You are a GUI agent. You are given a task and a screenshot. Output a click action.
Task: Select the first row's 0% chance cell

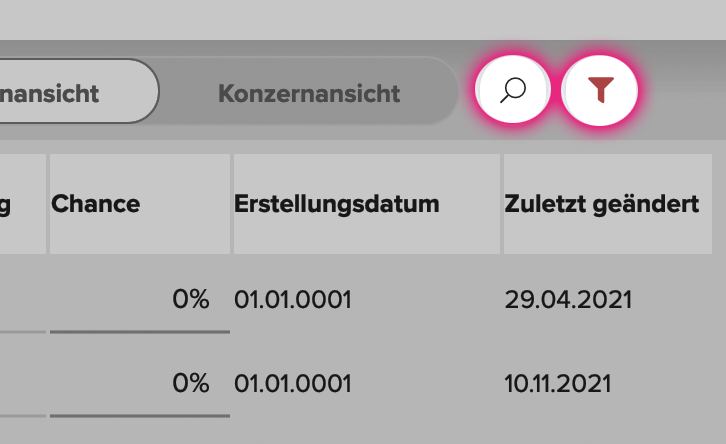(191, 299)
